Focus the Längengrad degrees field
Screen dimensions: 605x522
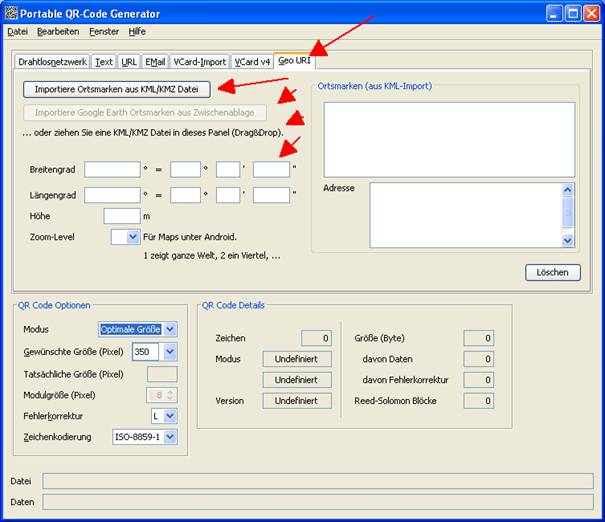[x=185, y=195]
